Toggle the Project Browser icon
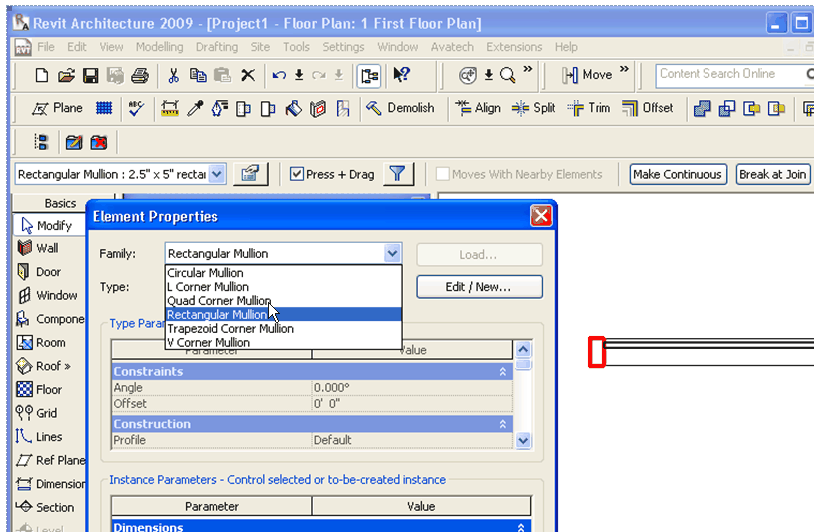 tap(369, 76)
